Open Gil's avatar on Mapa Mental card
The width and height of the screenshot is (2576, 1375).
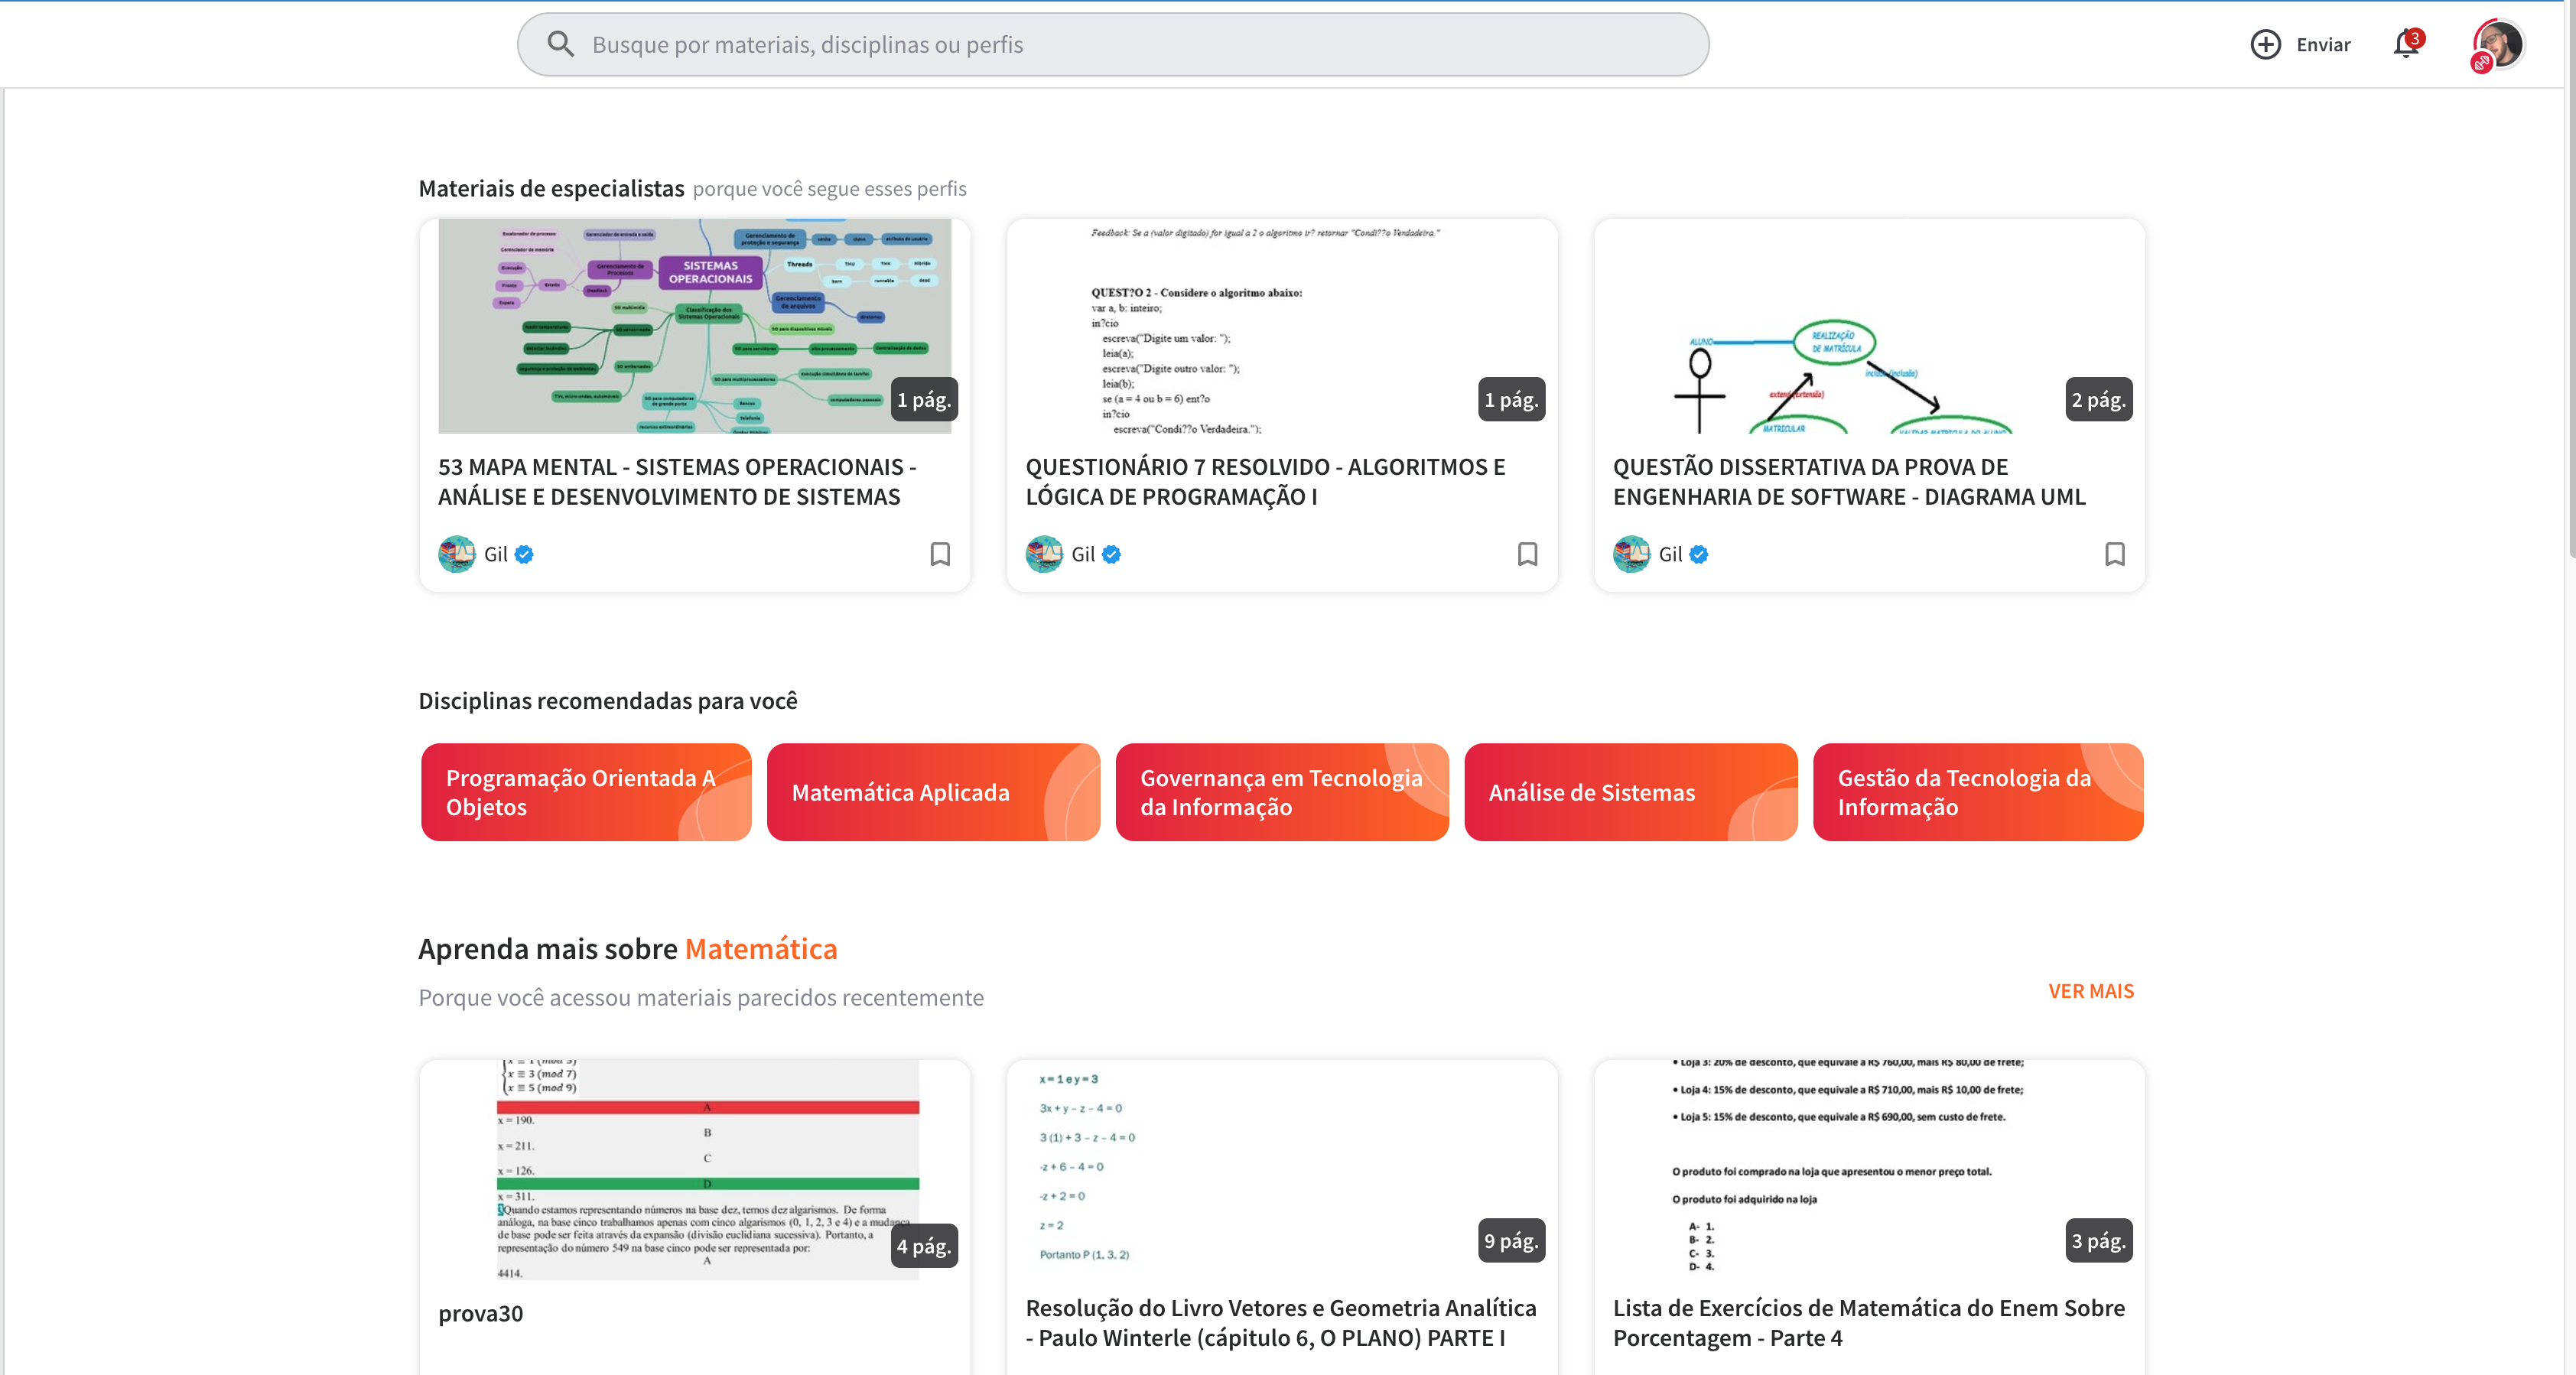(x=457, y=554)
